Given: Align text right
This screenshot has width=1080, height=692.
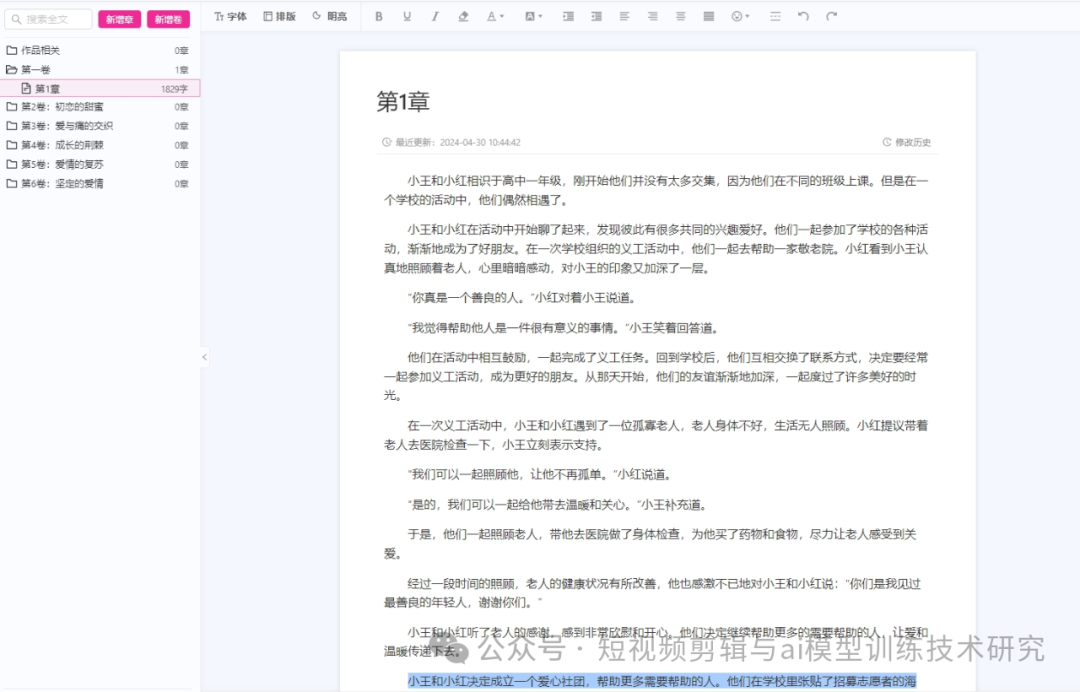Looking at the screenshot, I should click(x=652, y=17).
